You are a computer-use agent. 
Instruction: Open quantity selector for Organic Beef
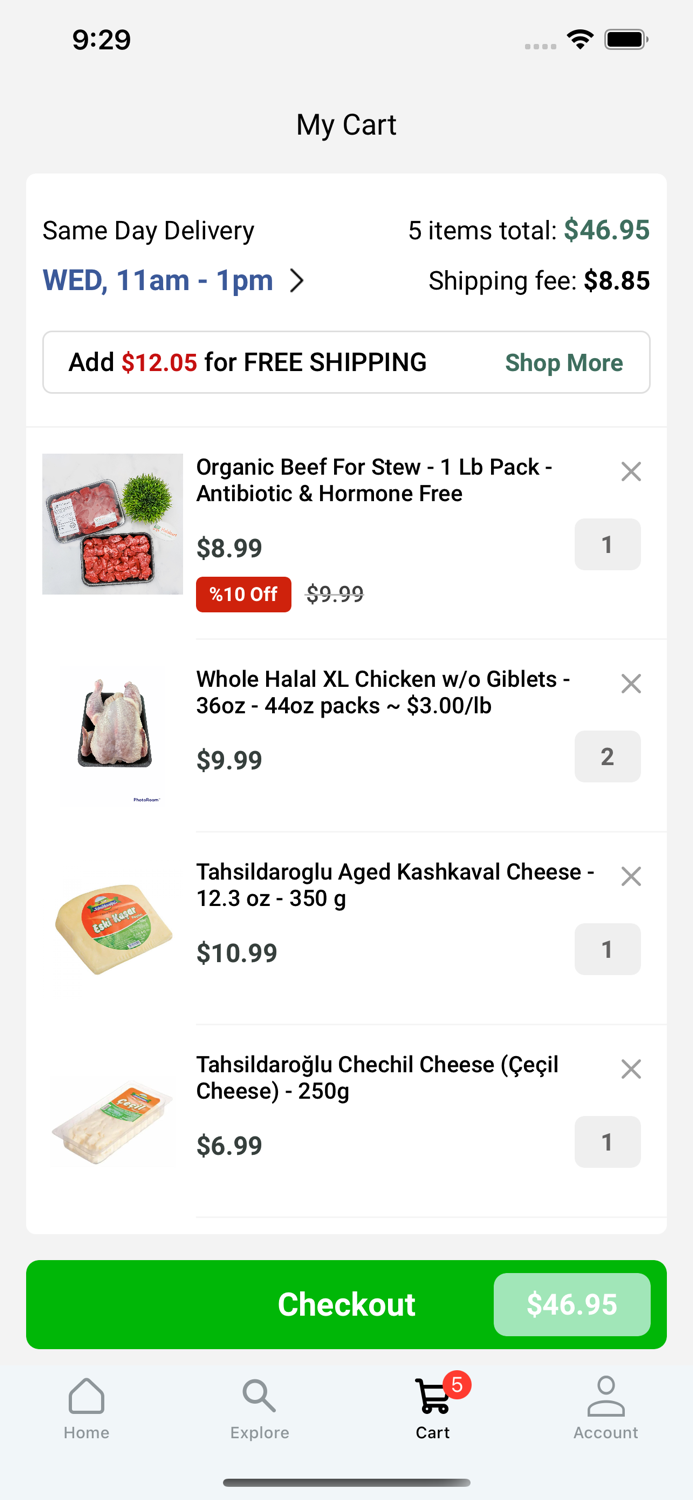[607, 545]
